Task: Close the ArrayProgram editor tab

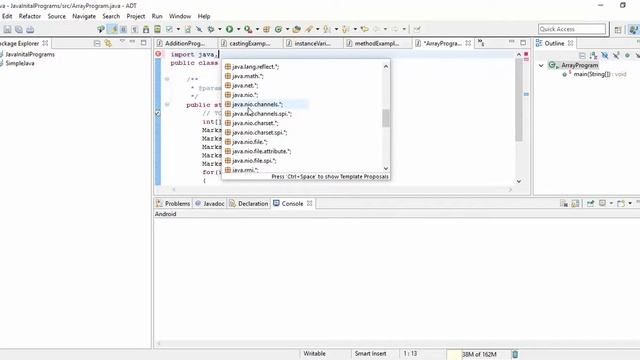Action: point(468,43)
